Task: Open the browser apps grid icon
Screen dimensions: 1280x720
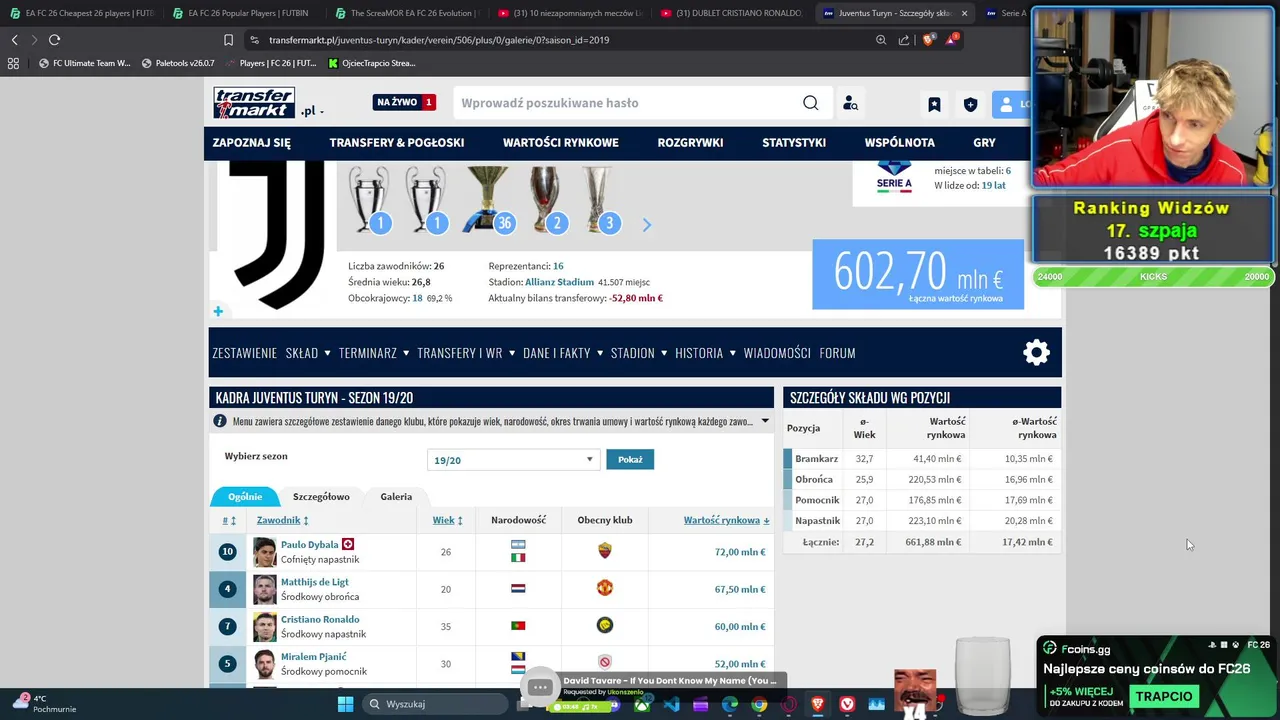Action: (13, 63)
